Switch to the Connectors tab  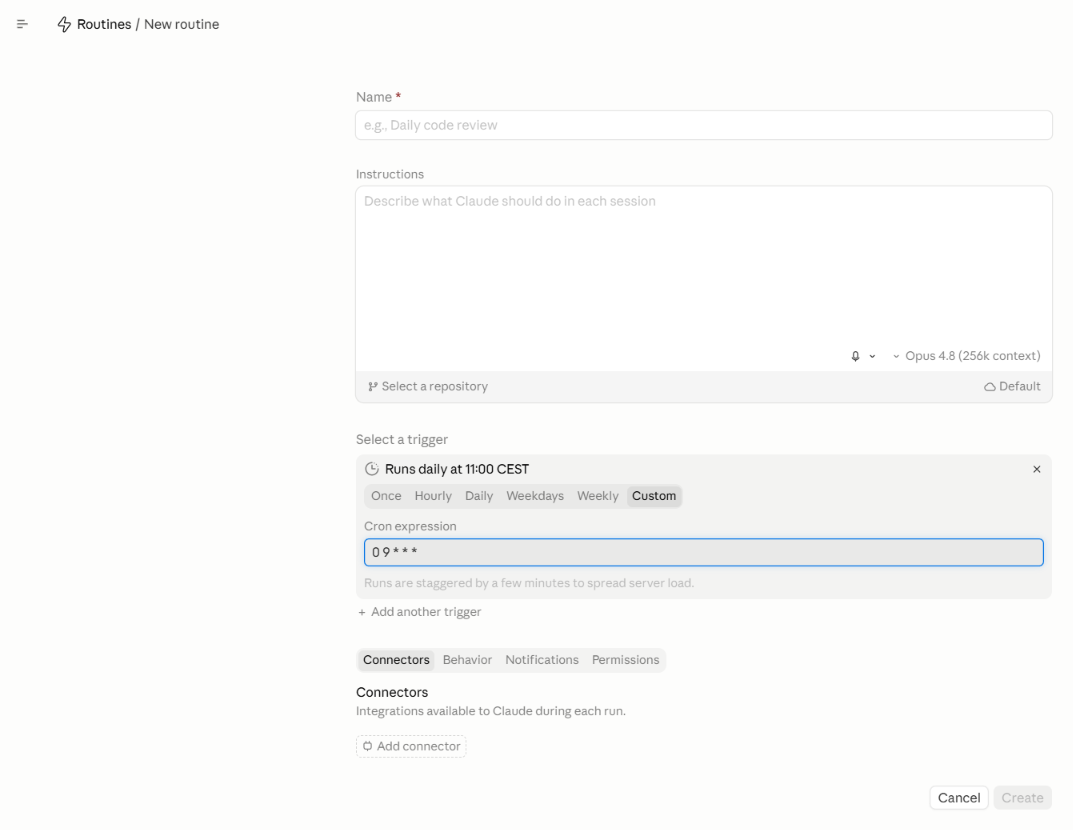click(x=396, y=660)
